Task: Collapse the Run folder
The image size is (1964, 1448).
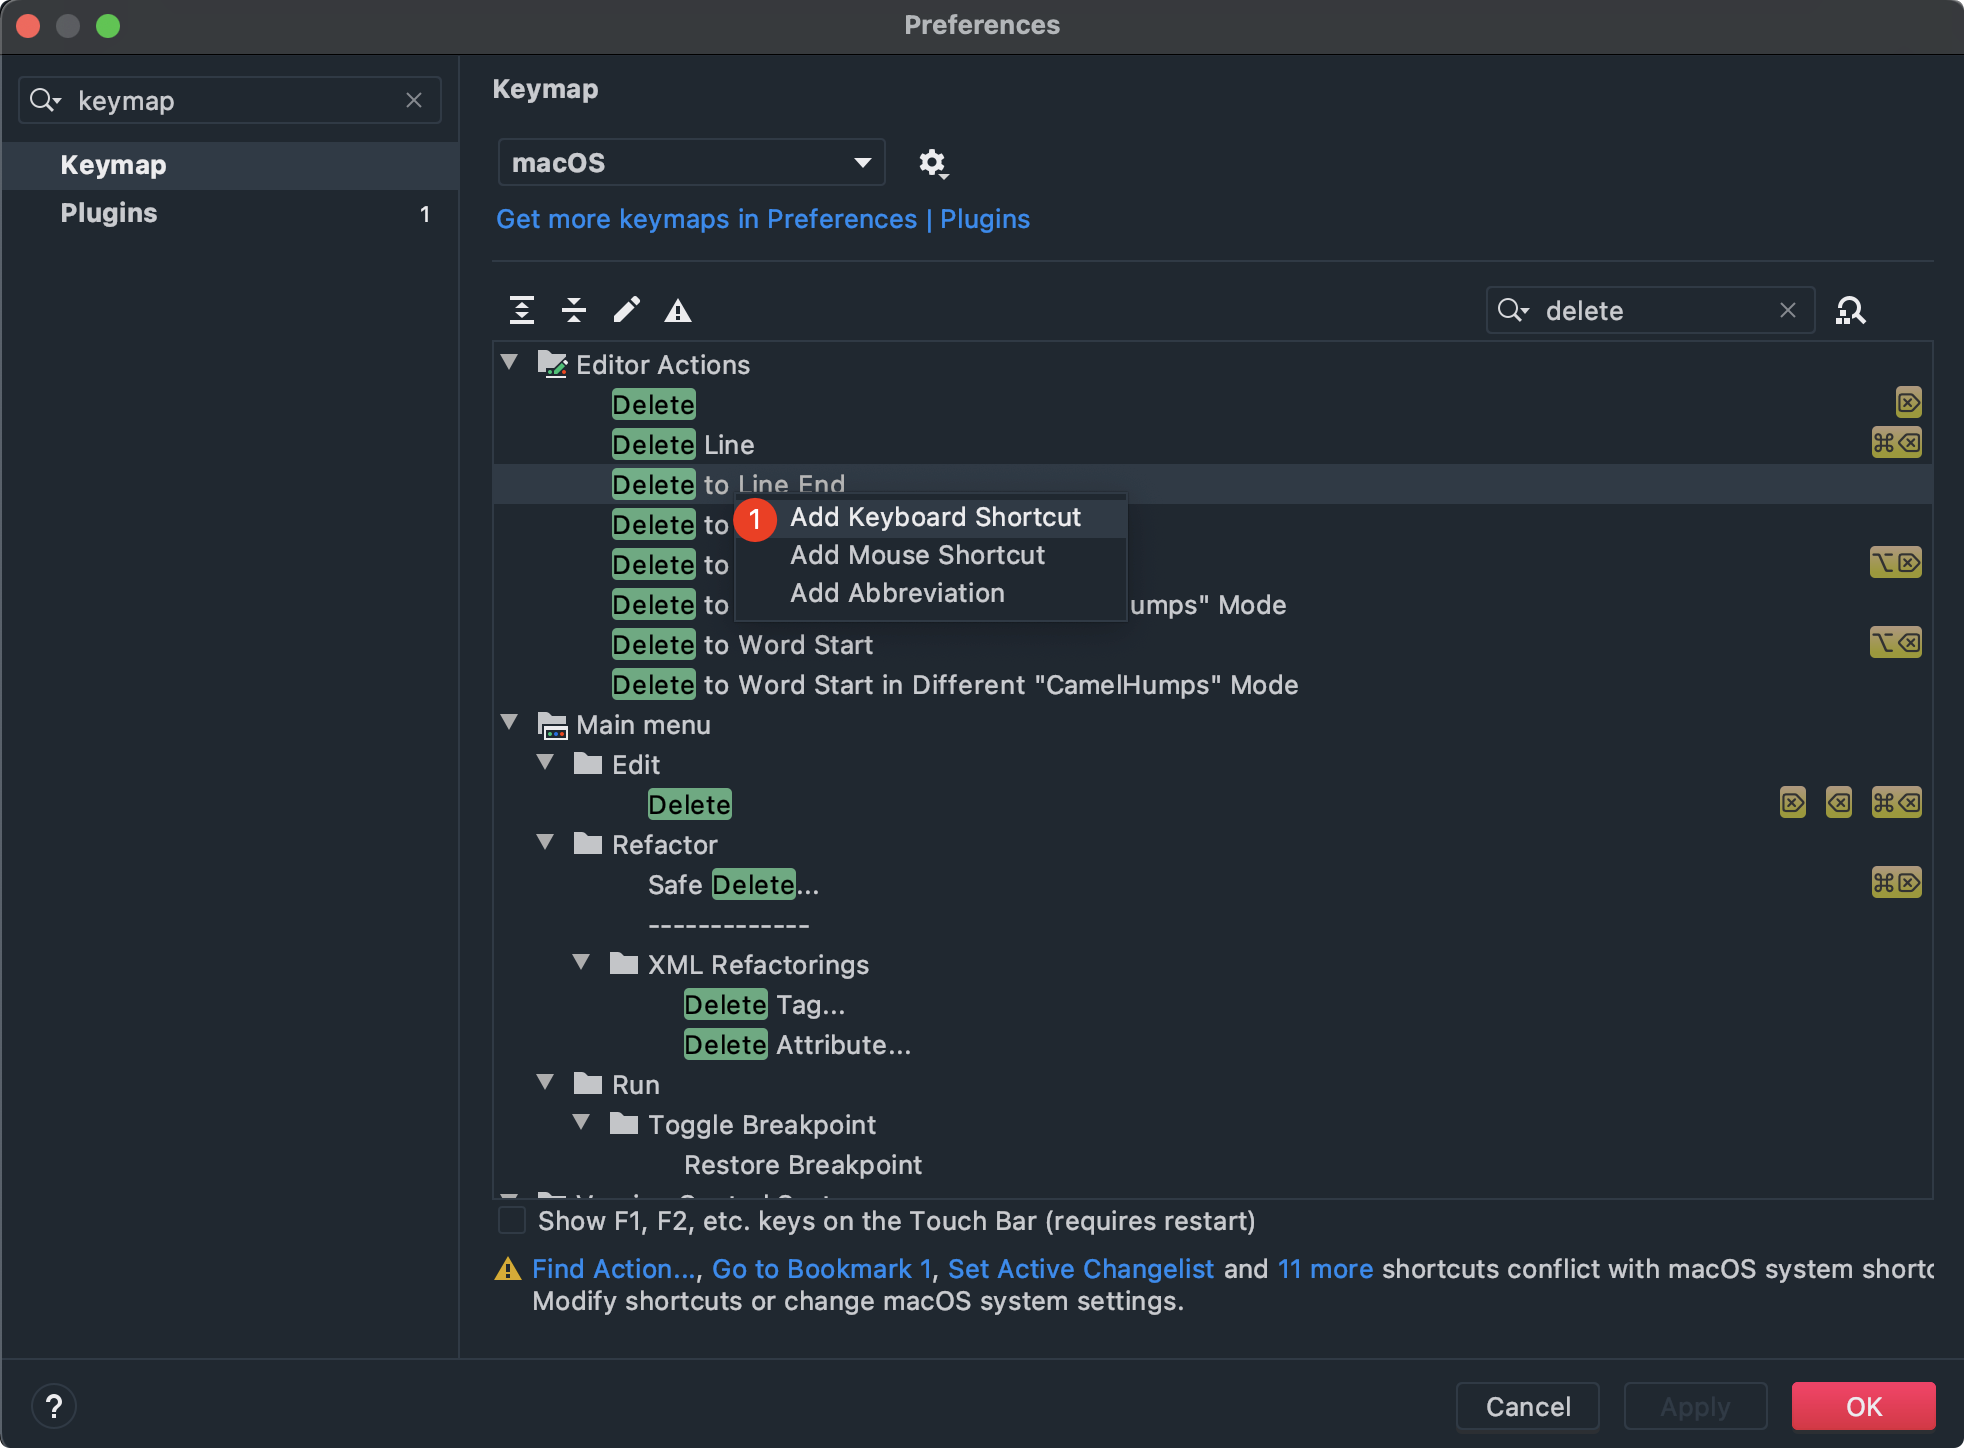Action: pos(545,1083)
